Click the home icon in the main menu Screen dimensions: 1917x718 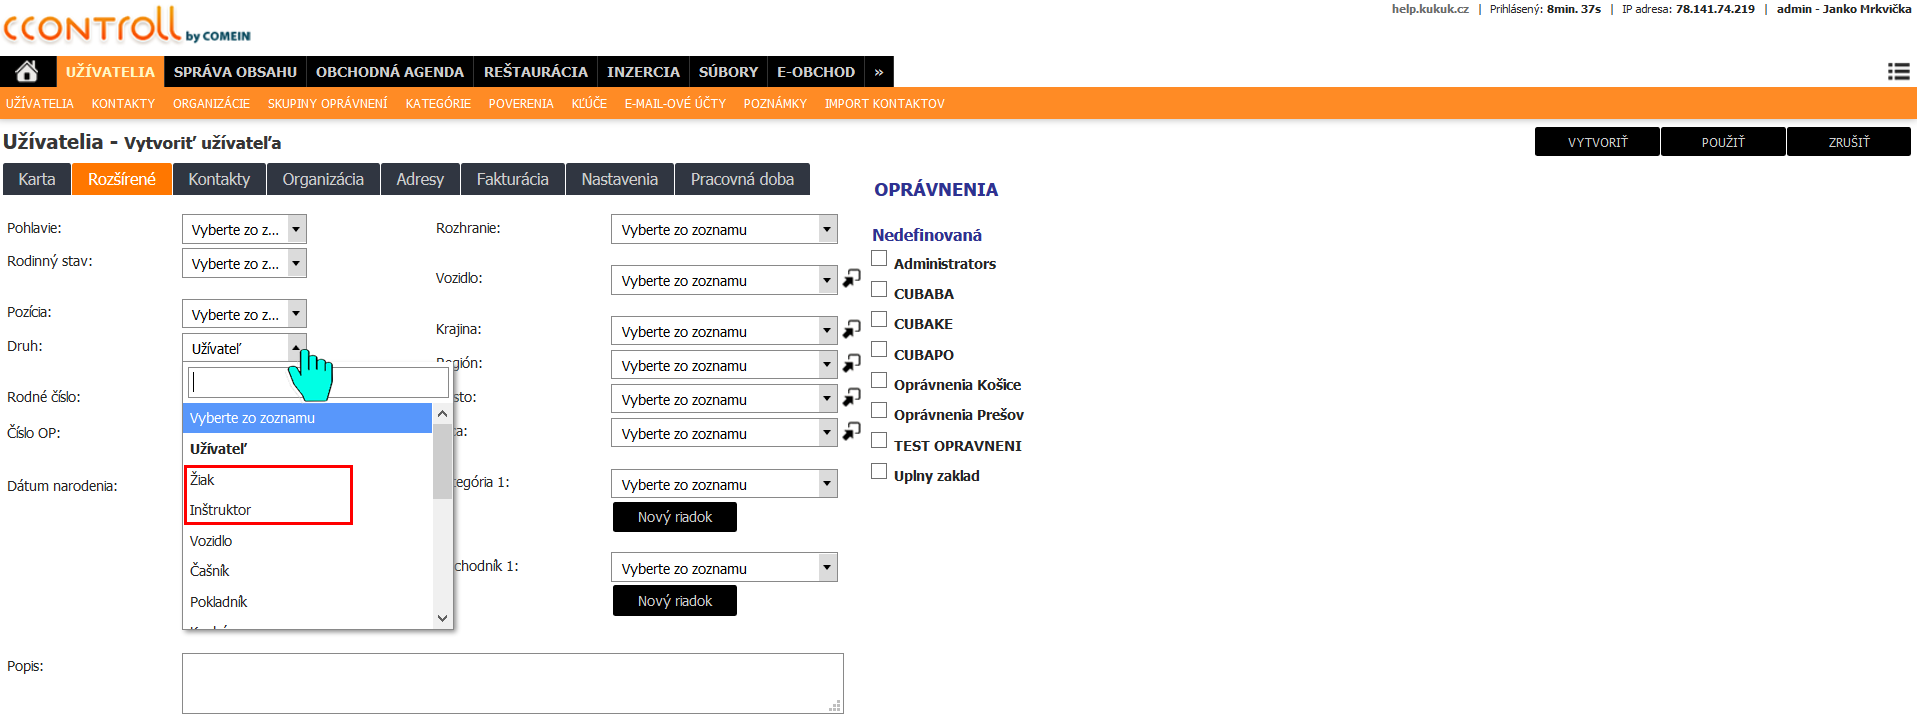(x=27, y=71)
